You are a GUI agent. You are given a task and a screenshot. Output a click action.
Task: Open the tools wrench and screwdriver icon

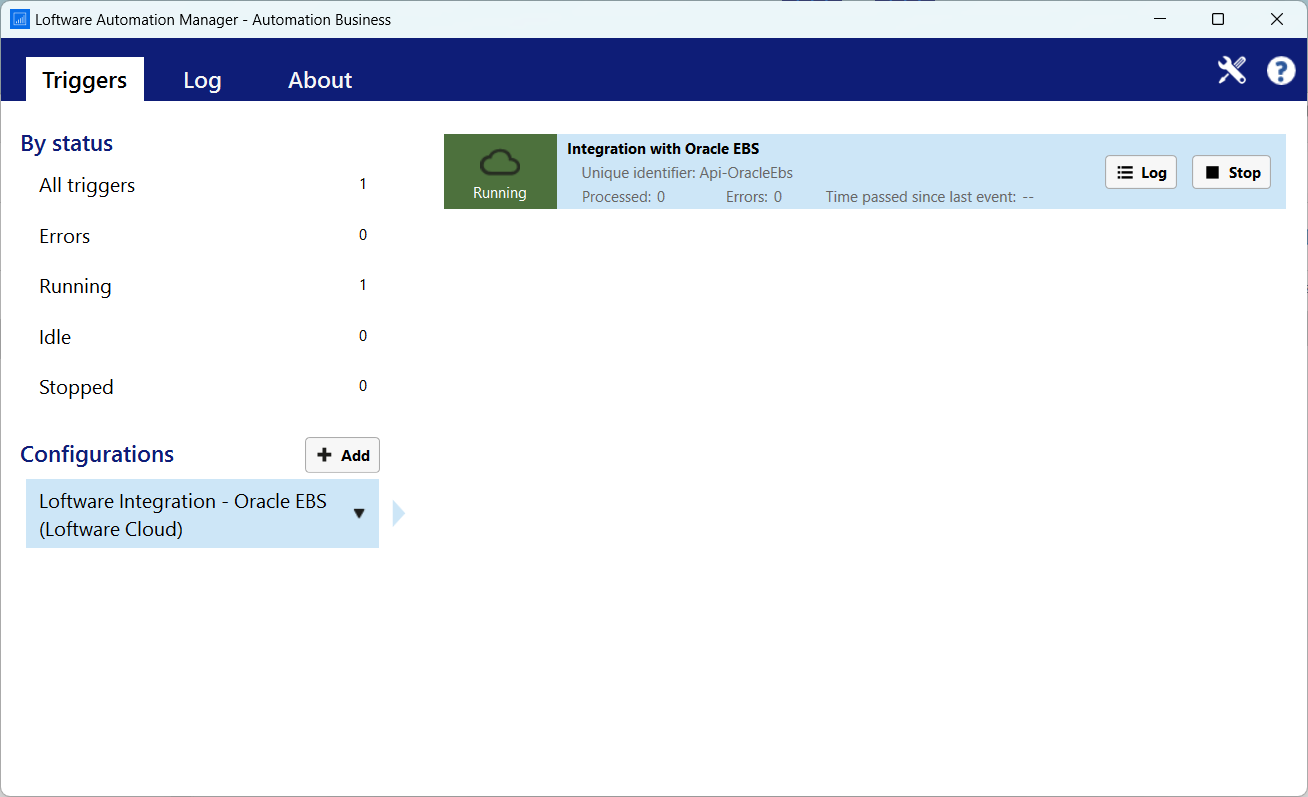click(1231, 70)
